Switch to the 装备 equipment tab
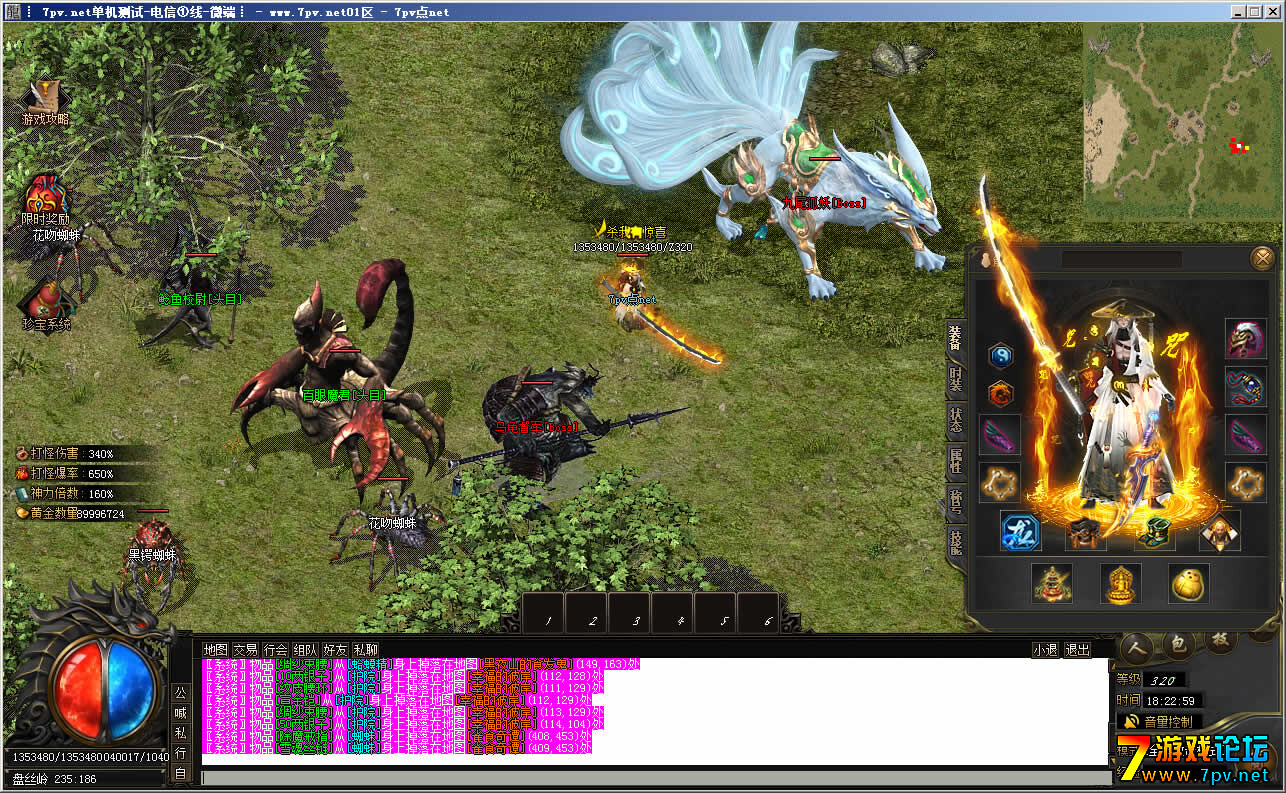 (x=956, y=339)
